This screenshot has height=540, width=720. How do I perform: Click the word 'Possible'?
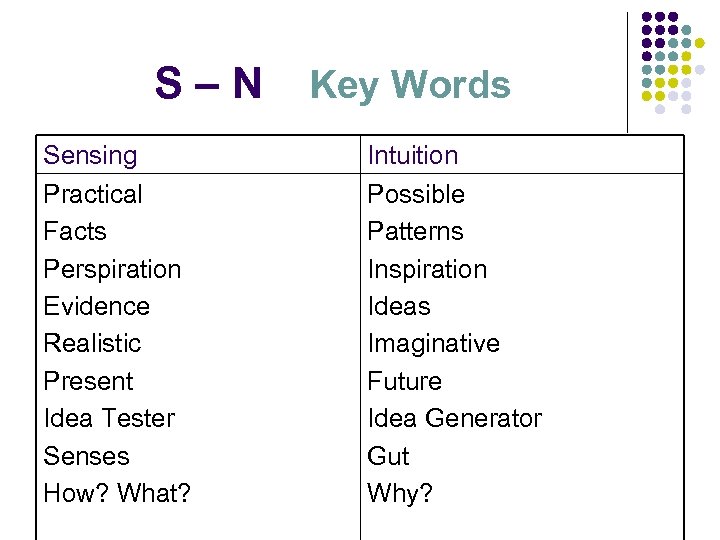pyautogui.click(x=416, y=194)
